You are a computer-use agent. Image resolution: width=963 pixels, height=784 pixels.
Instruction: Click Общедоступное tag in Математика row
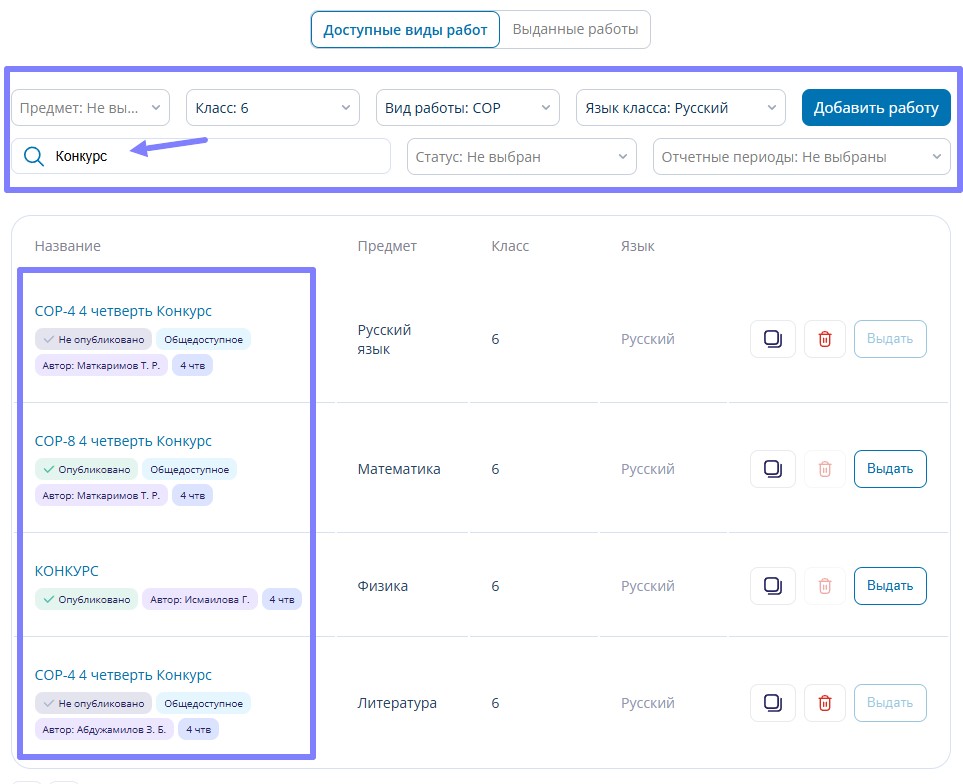click(189, 470)
